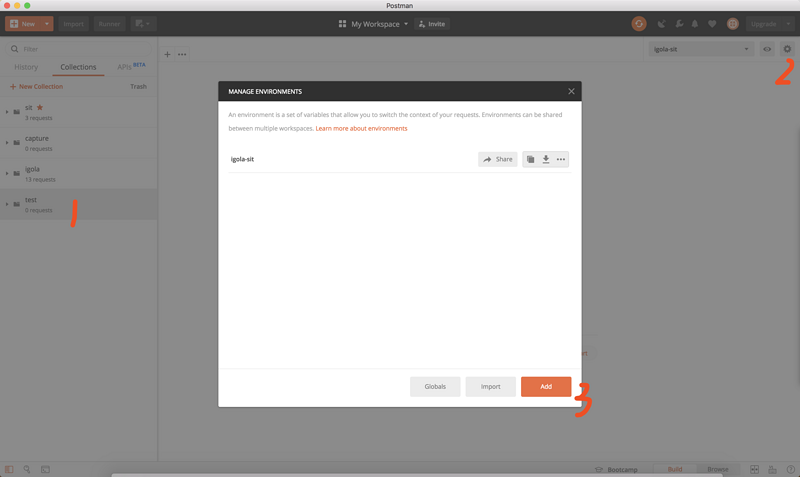Open the Runner
Screen dimensions: 800x477
[109, 23]
